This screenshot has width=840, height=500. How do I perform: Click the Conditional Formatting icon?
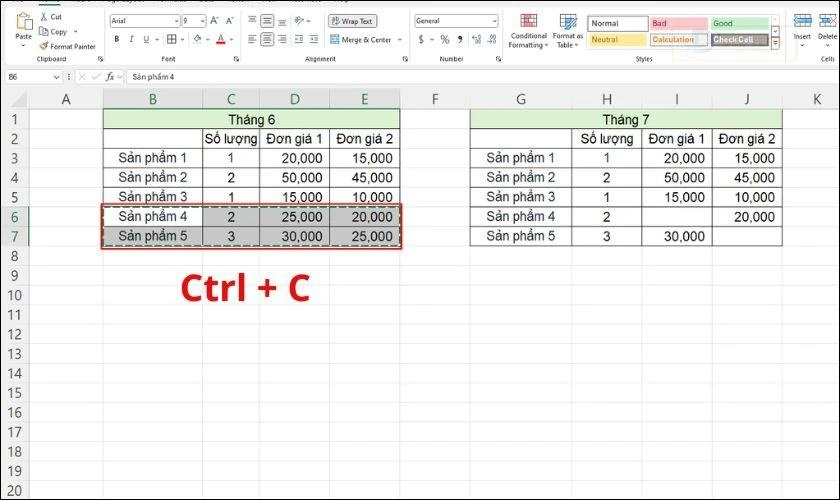[526, 22]
